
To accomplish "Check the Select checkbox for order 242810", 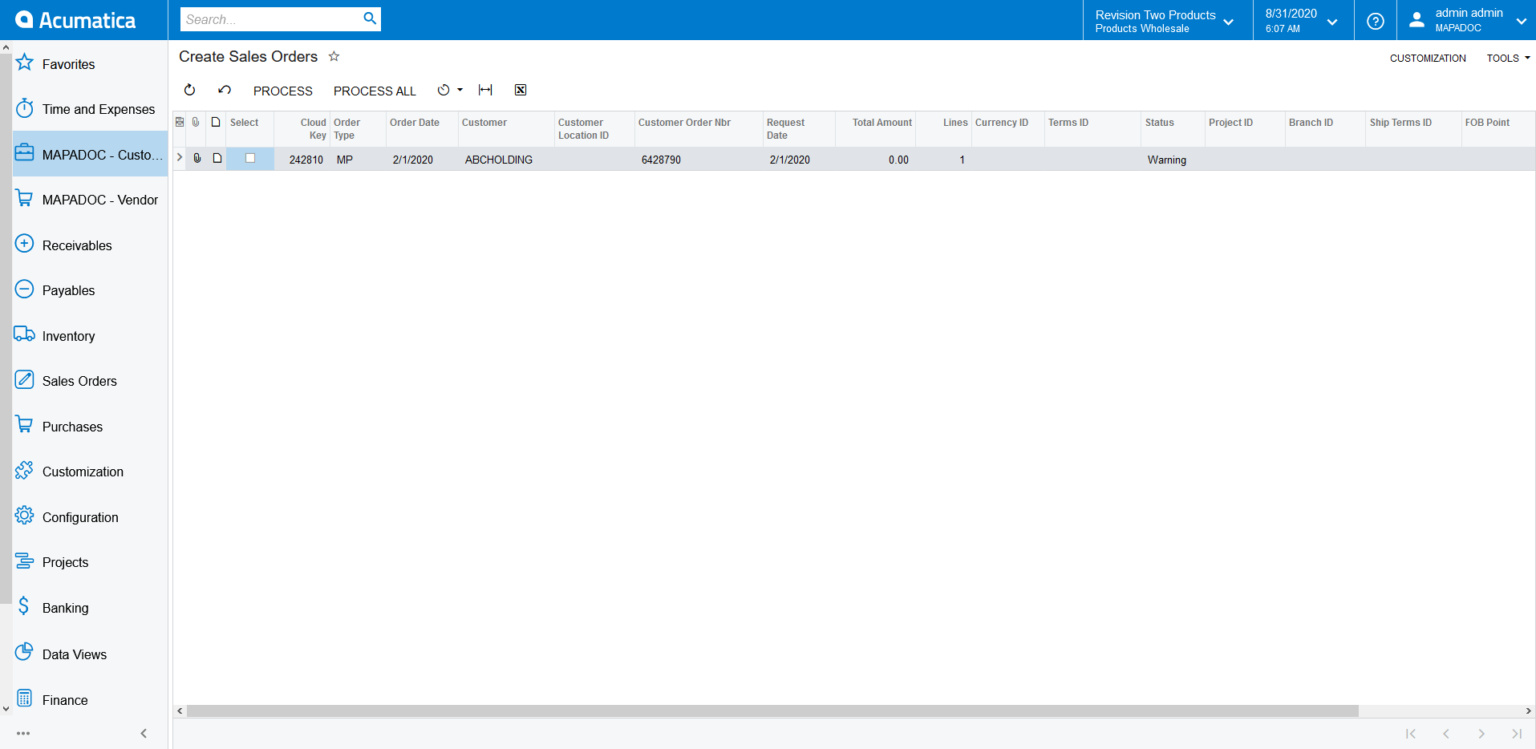I will (249, 158).
